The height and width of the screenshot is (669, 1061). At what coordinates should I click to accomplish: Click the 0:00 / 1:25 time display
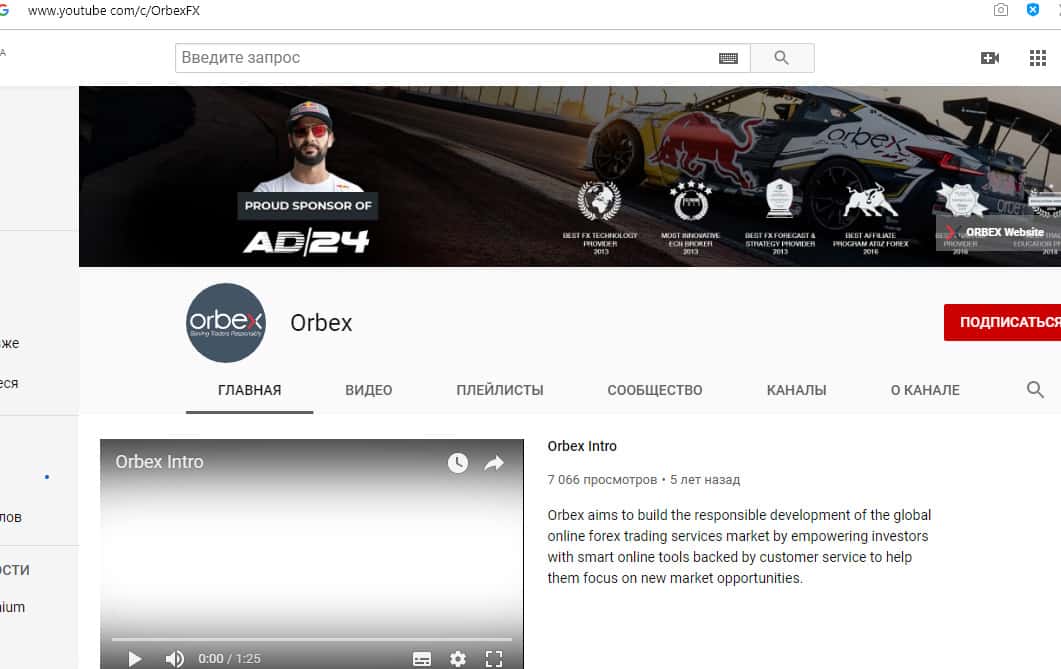click(229, 659)
